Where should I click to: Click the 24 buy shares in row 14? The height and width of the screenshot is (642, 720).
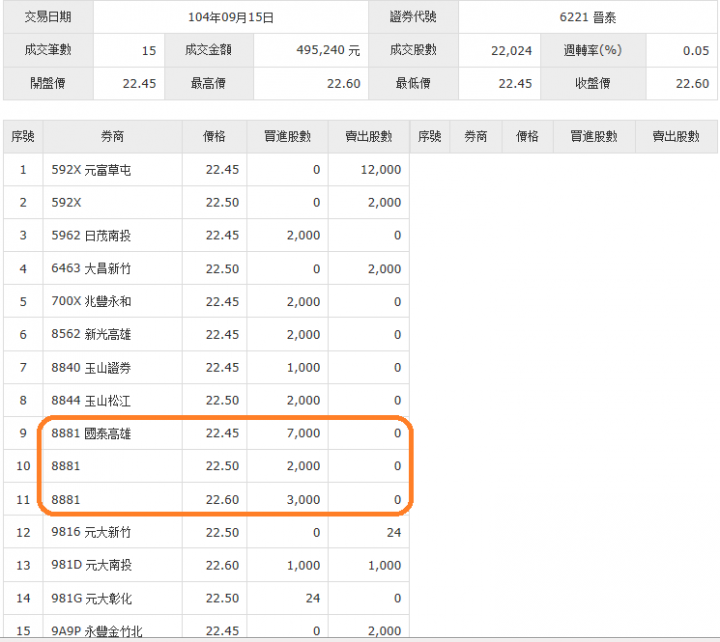point(313,598)
